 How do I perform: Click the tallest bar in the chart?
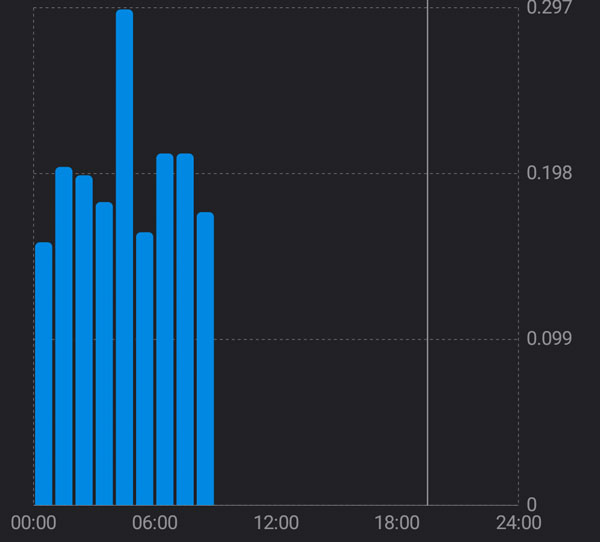point(124,258)
